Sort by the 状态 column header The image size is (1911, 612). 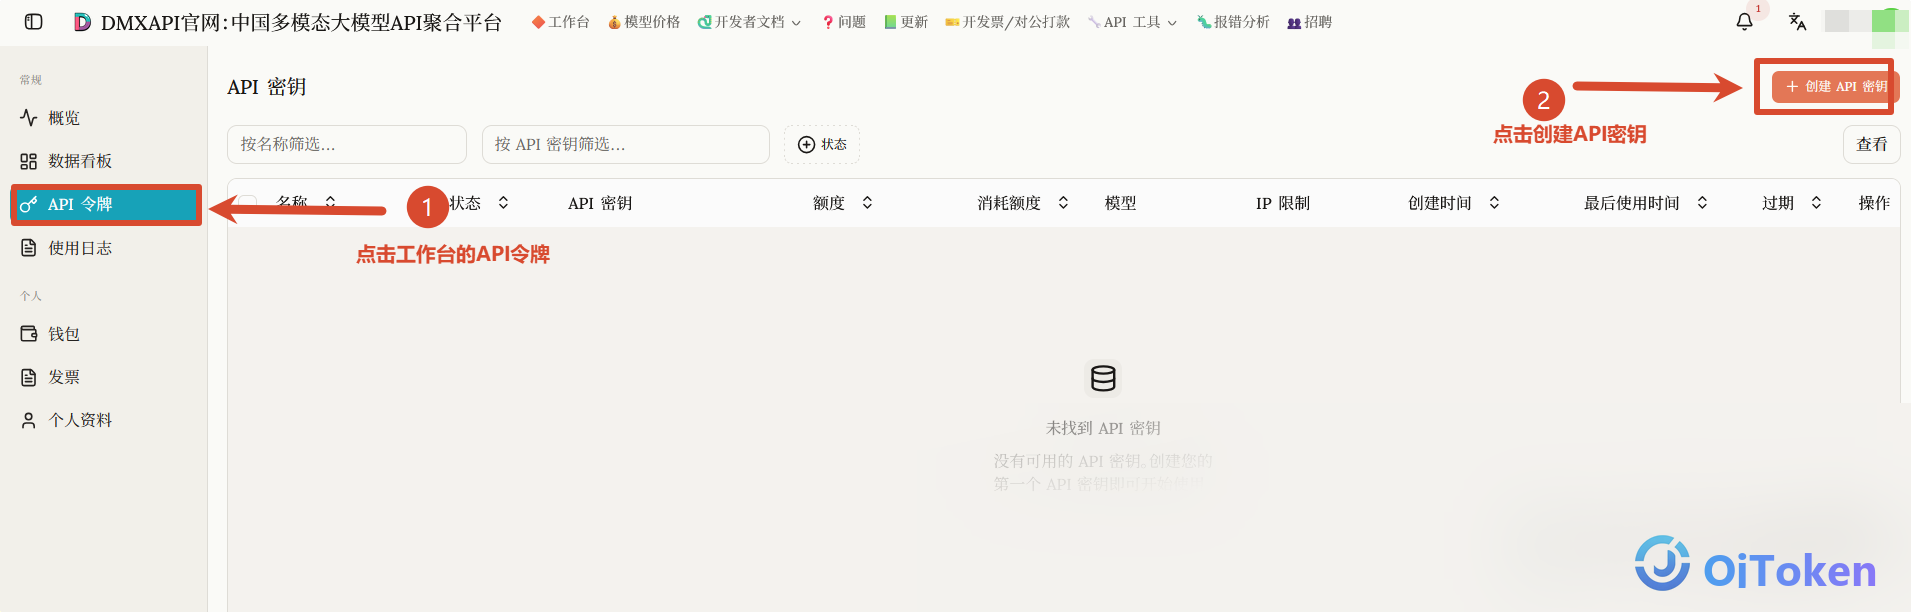(480, 203)
